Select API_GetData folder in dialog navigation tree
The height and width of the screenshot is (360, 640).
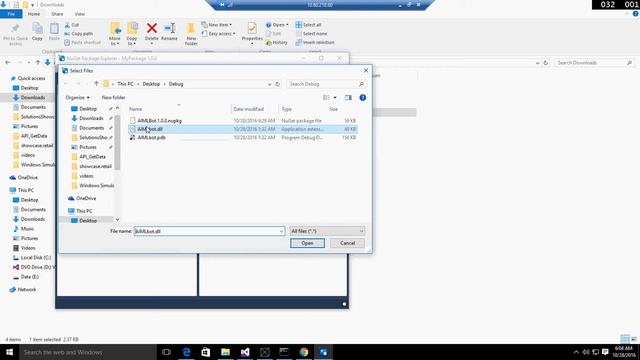(92, 157)
